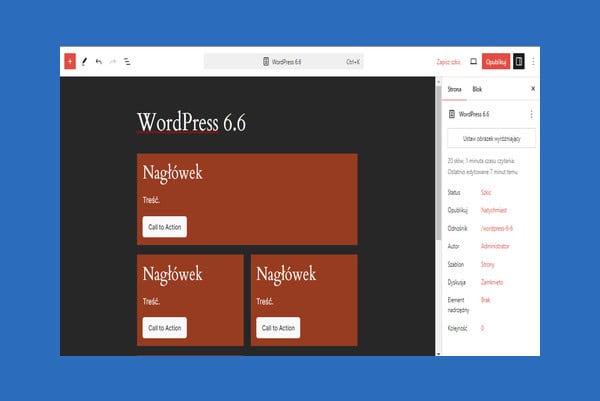Set parent element by clicking Brak
Screen dimensions: 600x401
485,300
